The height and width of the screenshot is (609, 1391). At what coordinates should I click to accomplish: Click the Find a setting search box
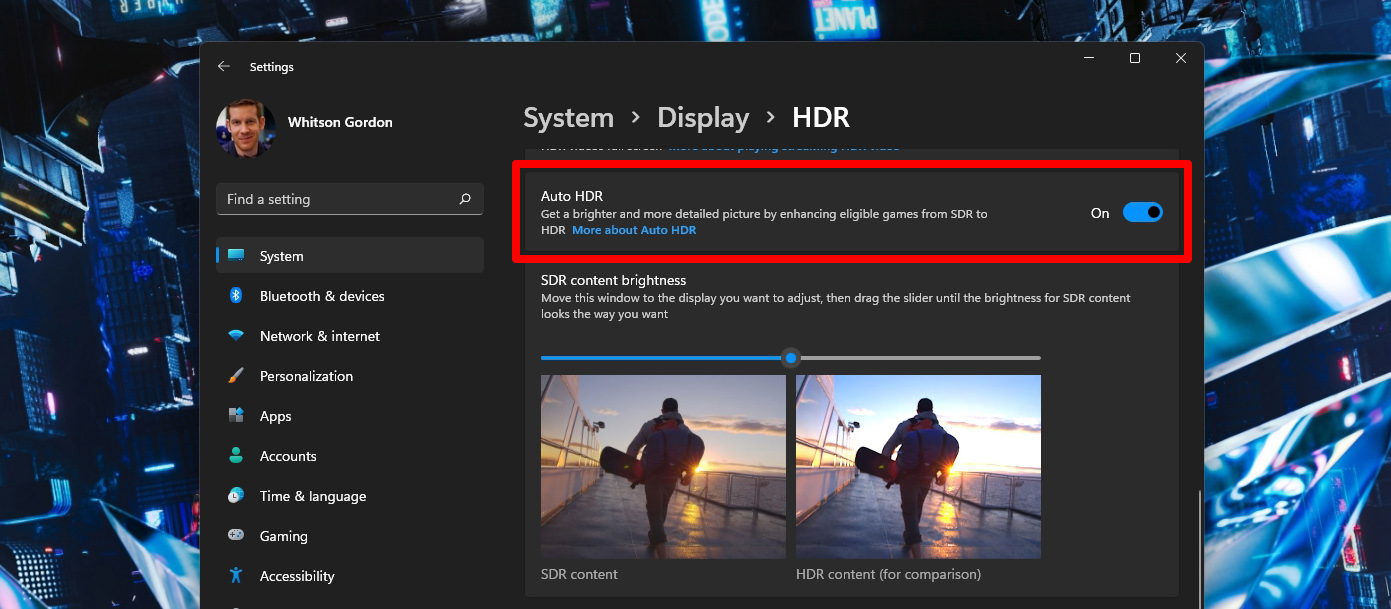(350, 199)
